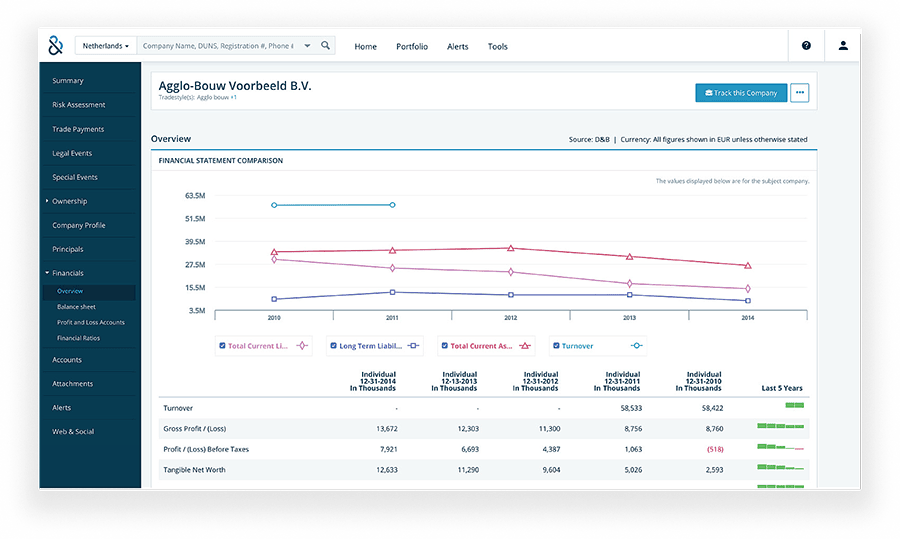Click the Long Term Liabilities square marker
The width and height of the screenshot is (900, 539).
tap(413, 346)
